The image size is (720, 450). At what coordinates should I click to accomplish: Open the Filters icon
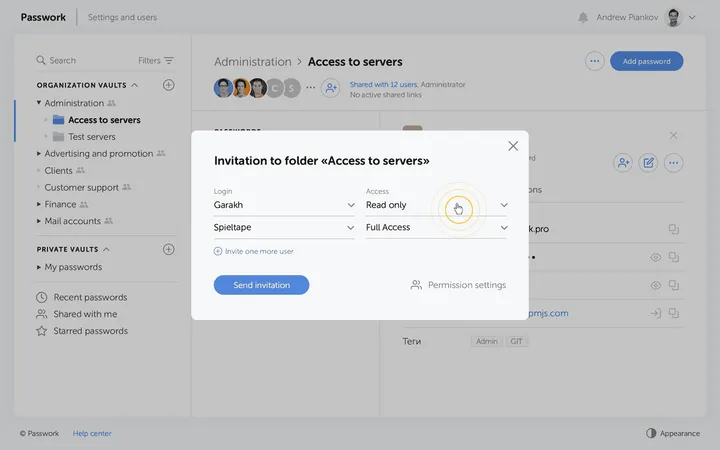coord(169,61)
